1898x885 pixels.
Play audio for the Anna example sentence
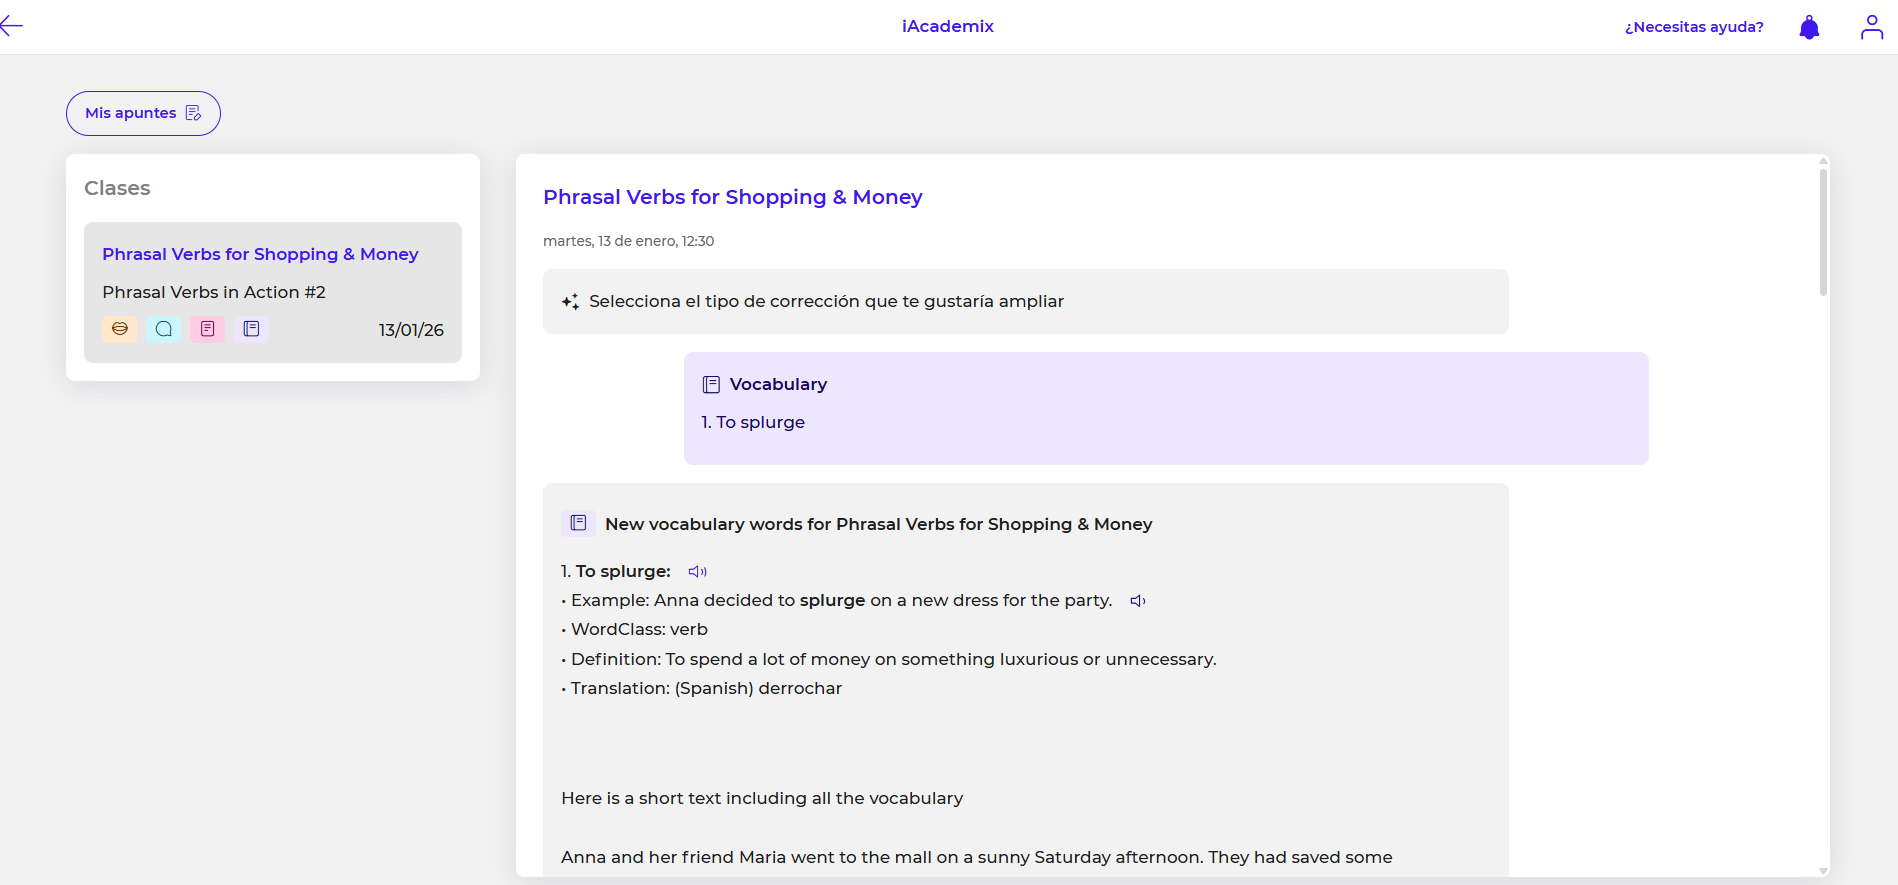tap(1137, 601)
